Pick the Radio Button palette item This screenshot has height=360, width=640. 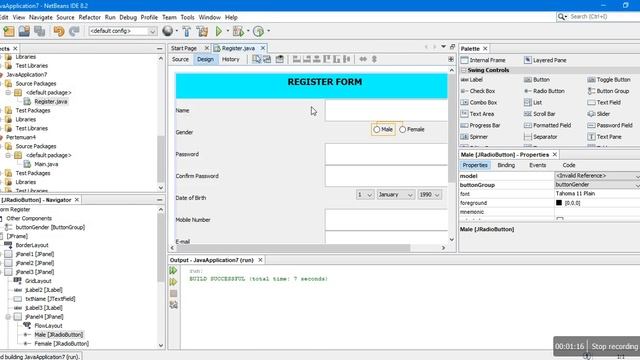[x=544, y=91]
